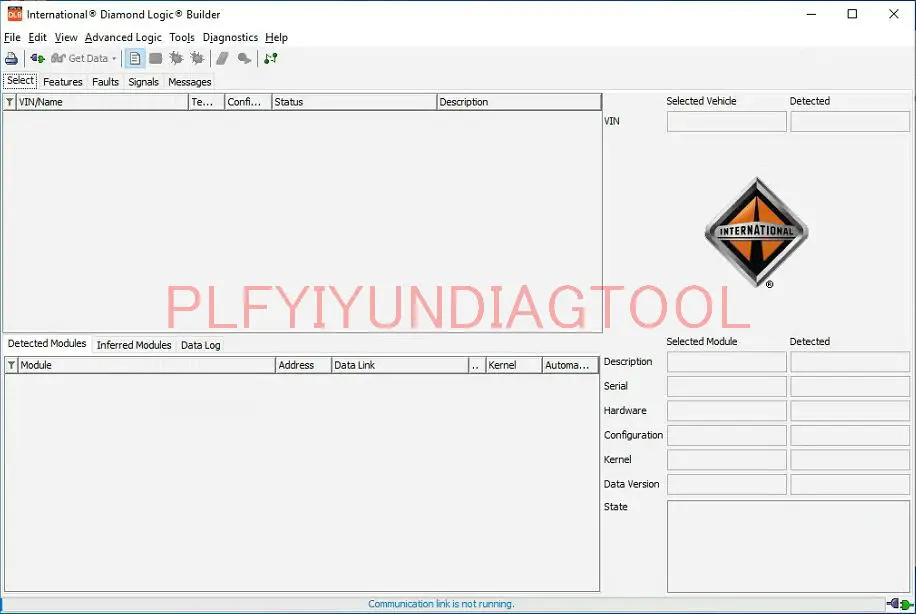Open the Advanced Logic menu
The width and height of the screenshot is (916, 614).
pyautogui.click(x=123, y=37)
